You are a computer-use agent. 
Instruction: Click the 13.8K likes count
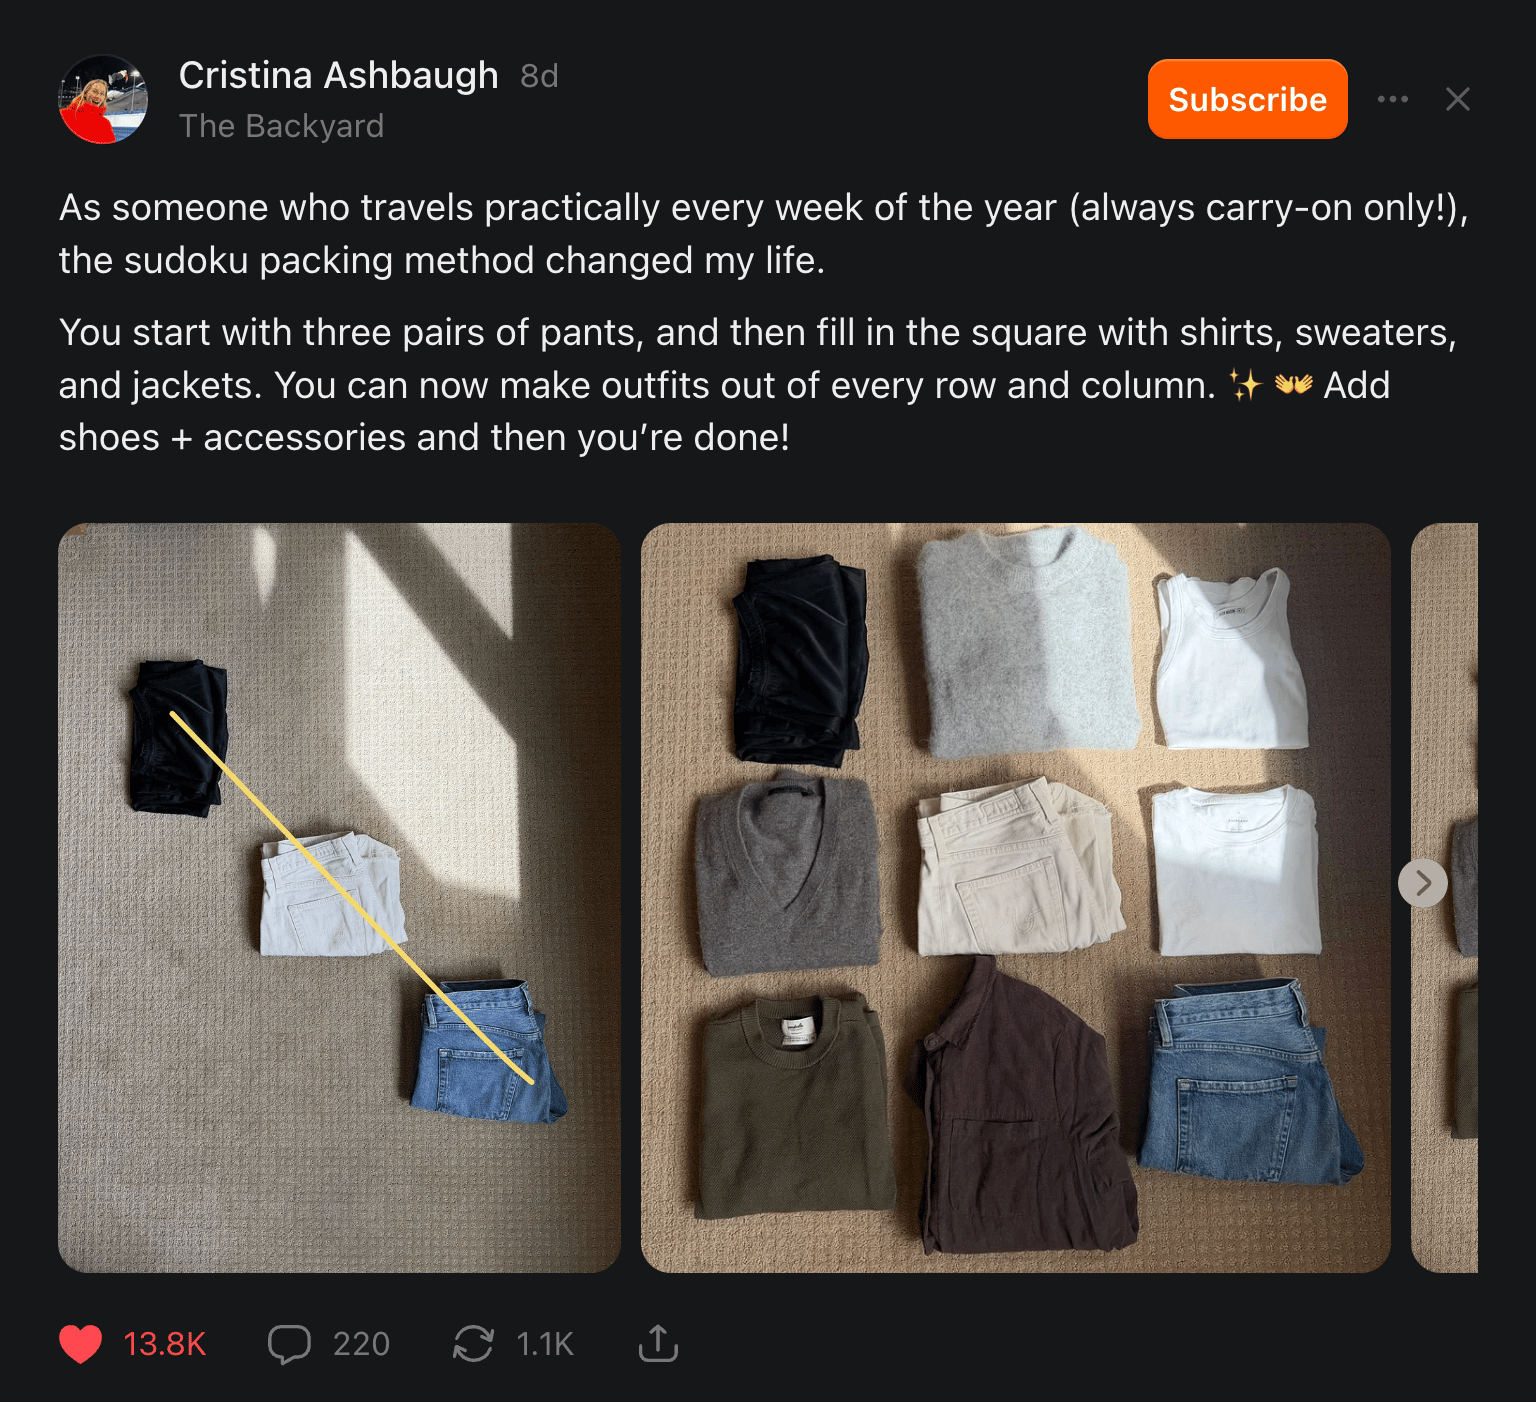click(164, 1344)
